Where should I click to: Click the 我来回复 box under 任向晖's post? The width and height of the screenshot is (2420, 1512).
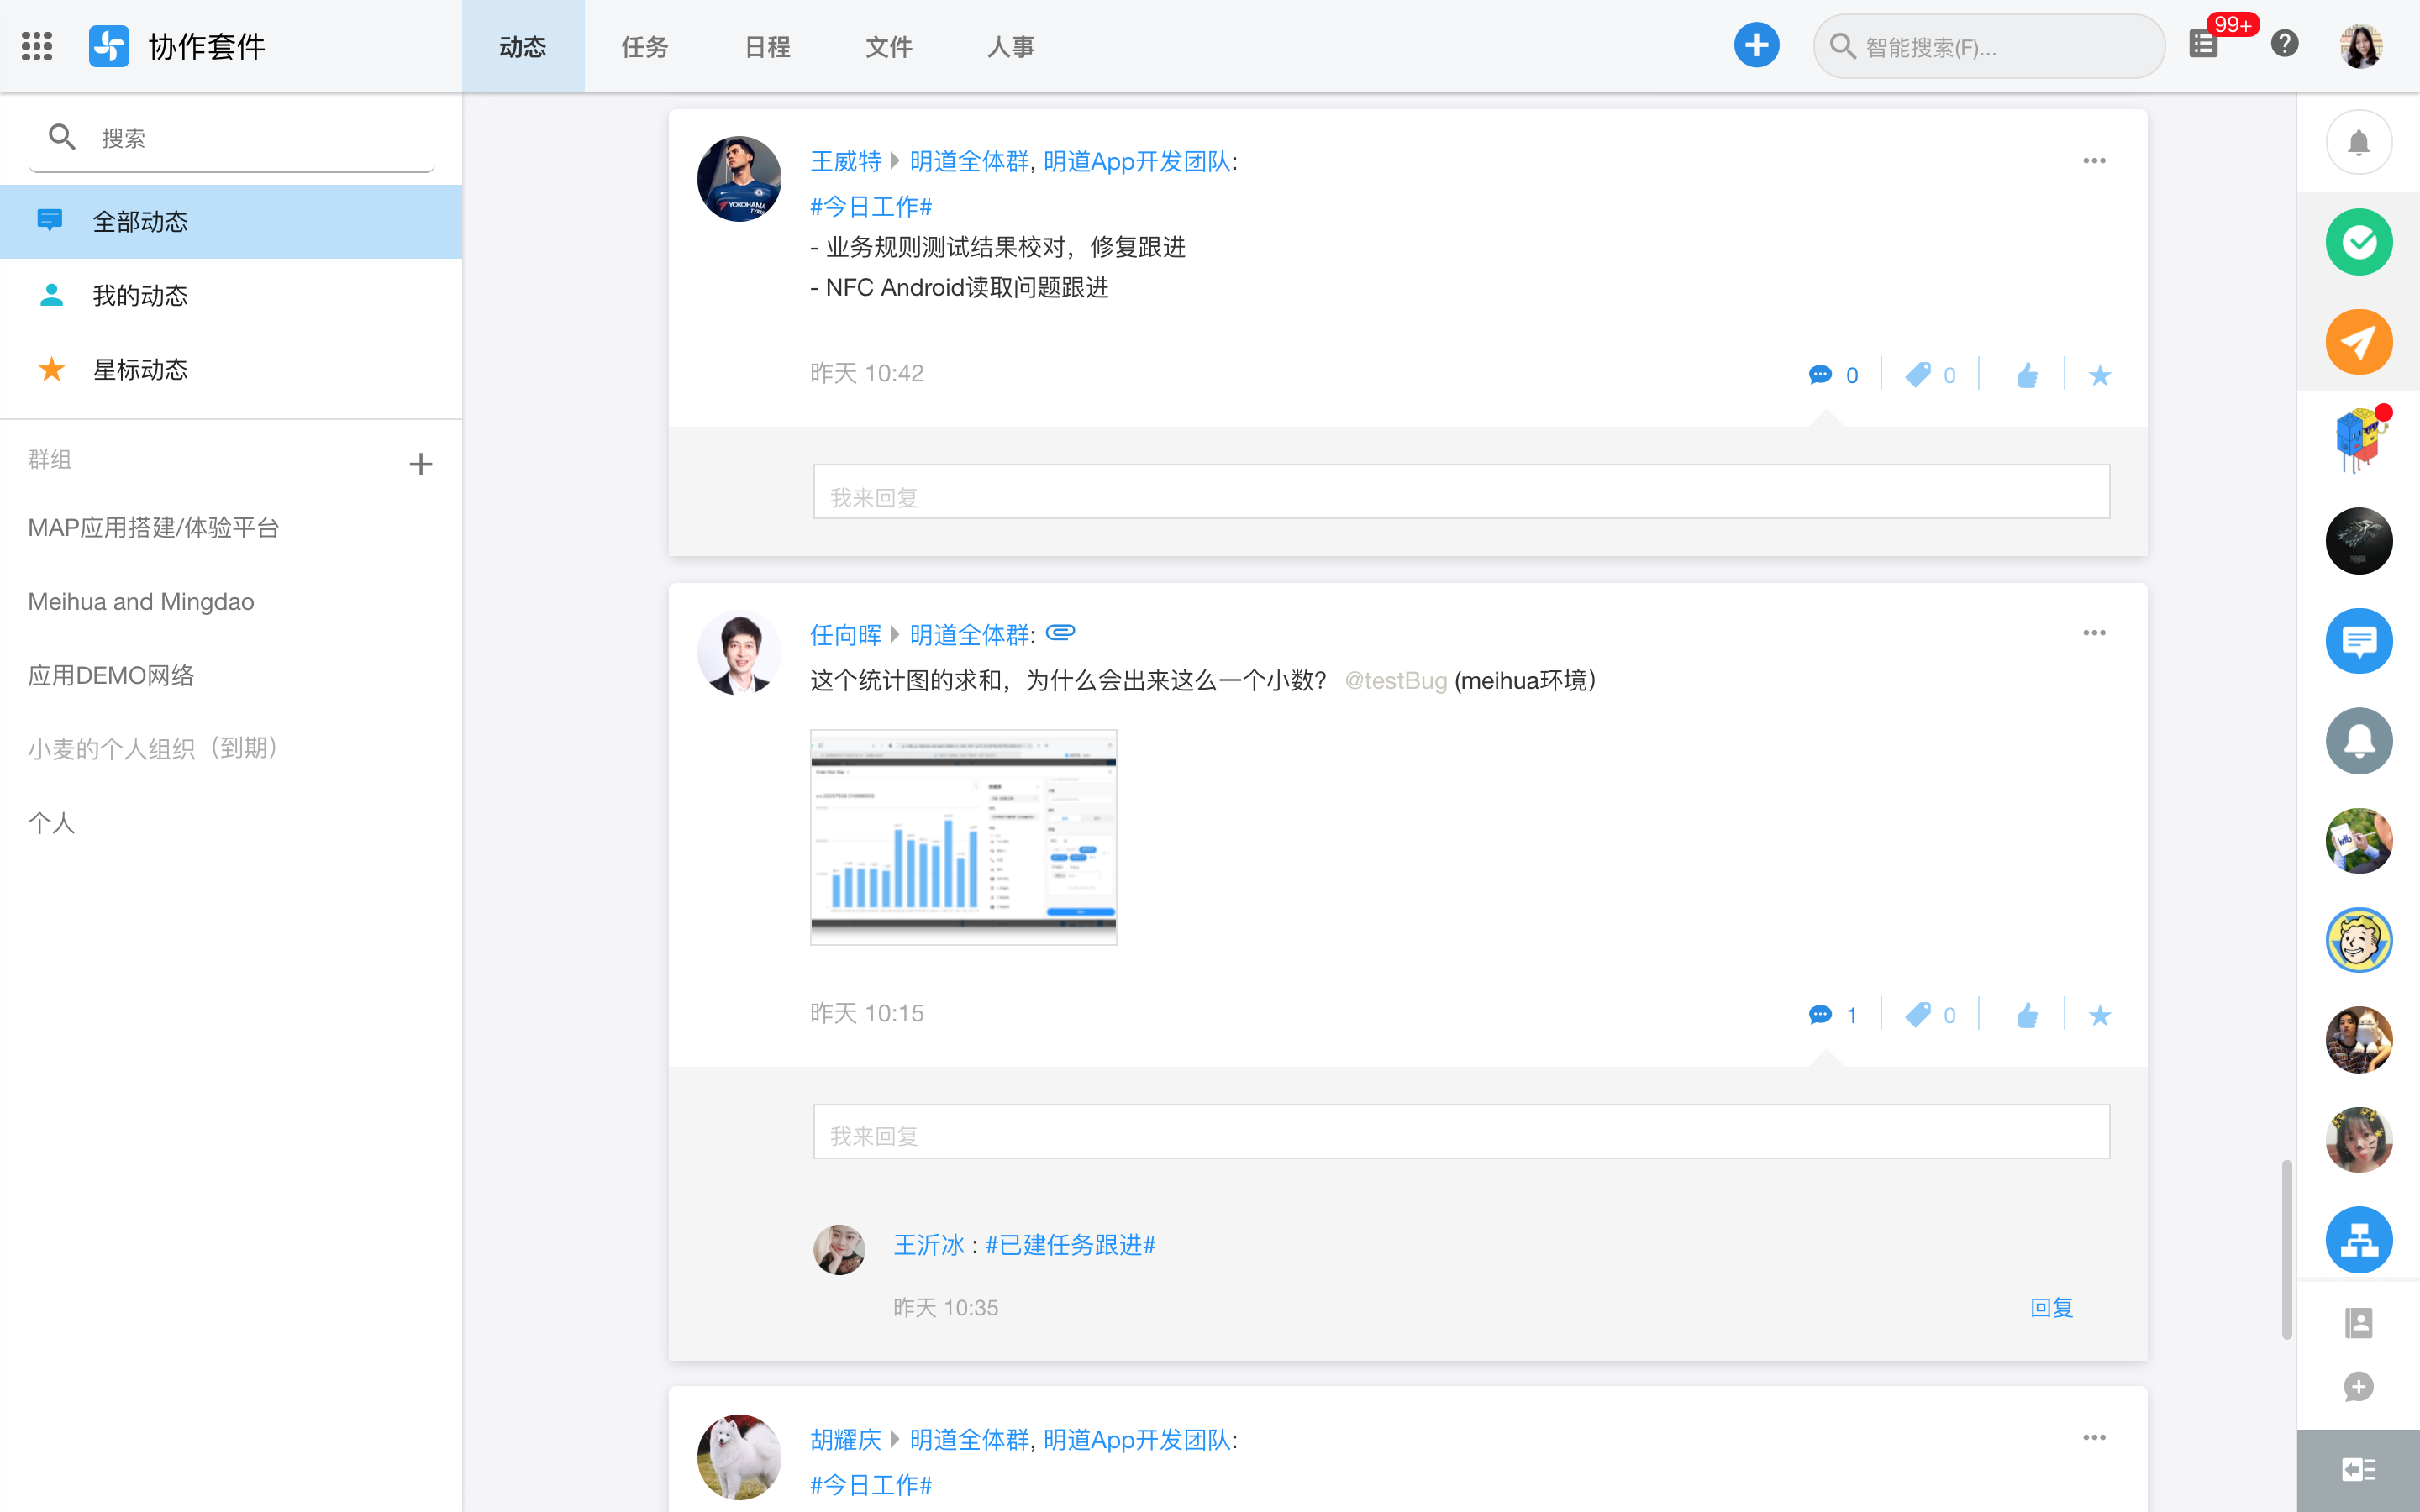pyautogui.click(x=1461, y=1131)
